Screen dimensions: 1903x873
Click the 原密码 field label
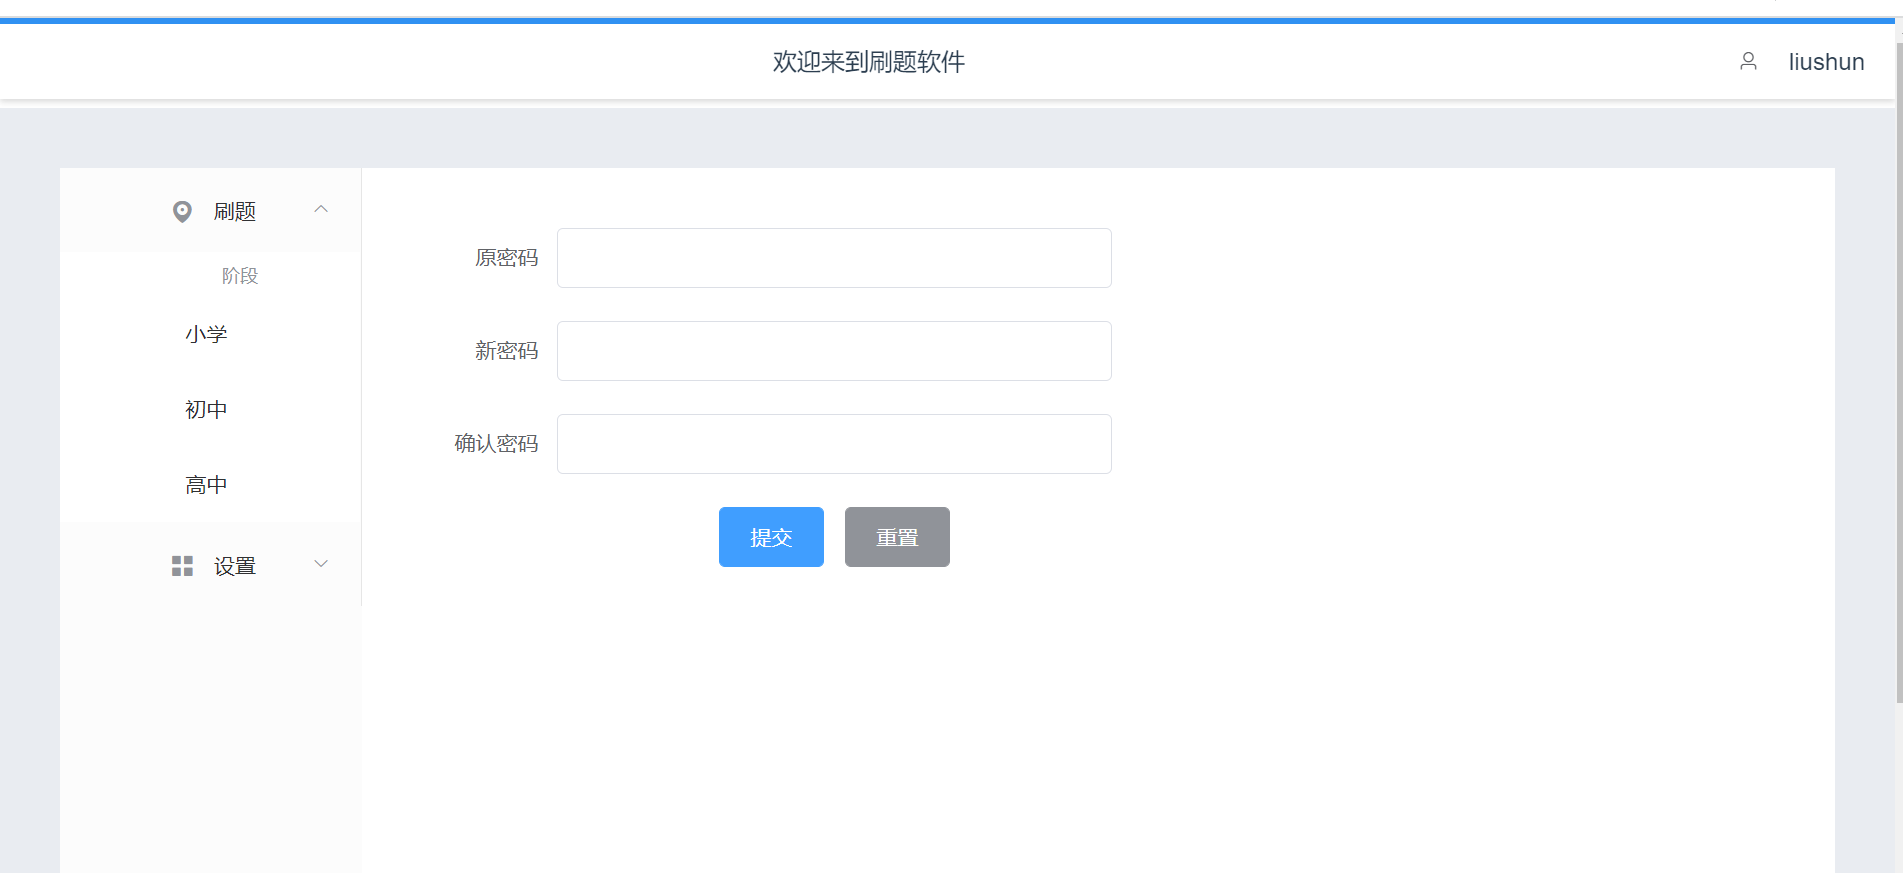(x=507, y=258)
